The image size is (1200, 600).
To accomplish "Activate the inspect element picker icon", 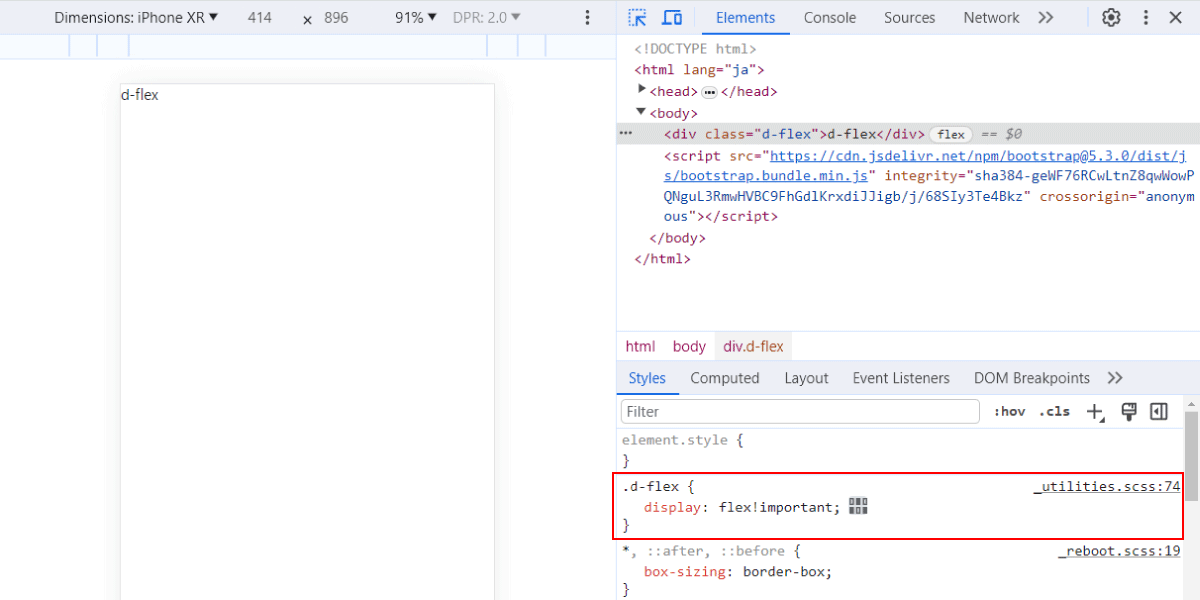I will coord(638,18).
